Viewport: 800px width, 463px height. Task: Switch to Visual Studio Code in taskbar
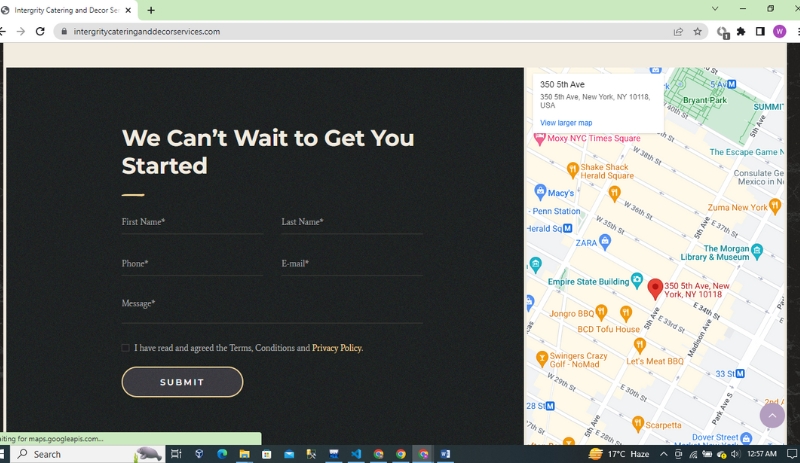[356, 454]
